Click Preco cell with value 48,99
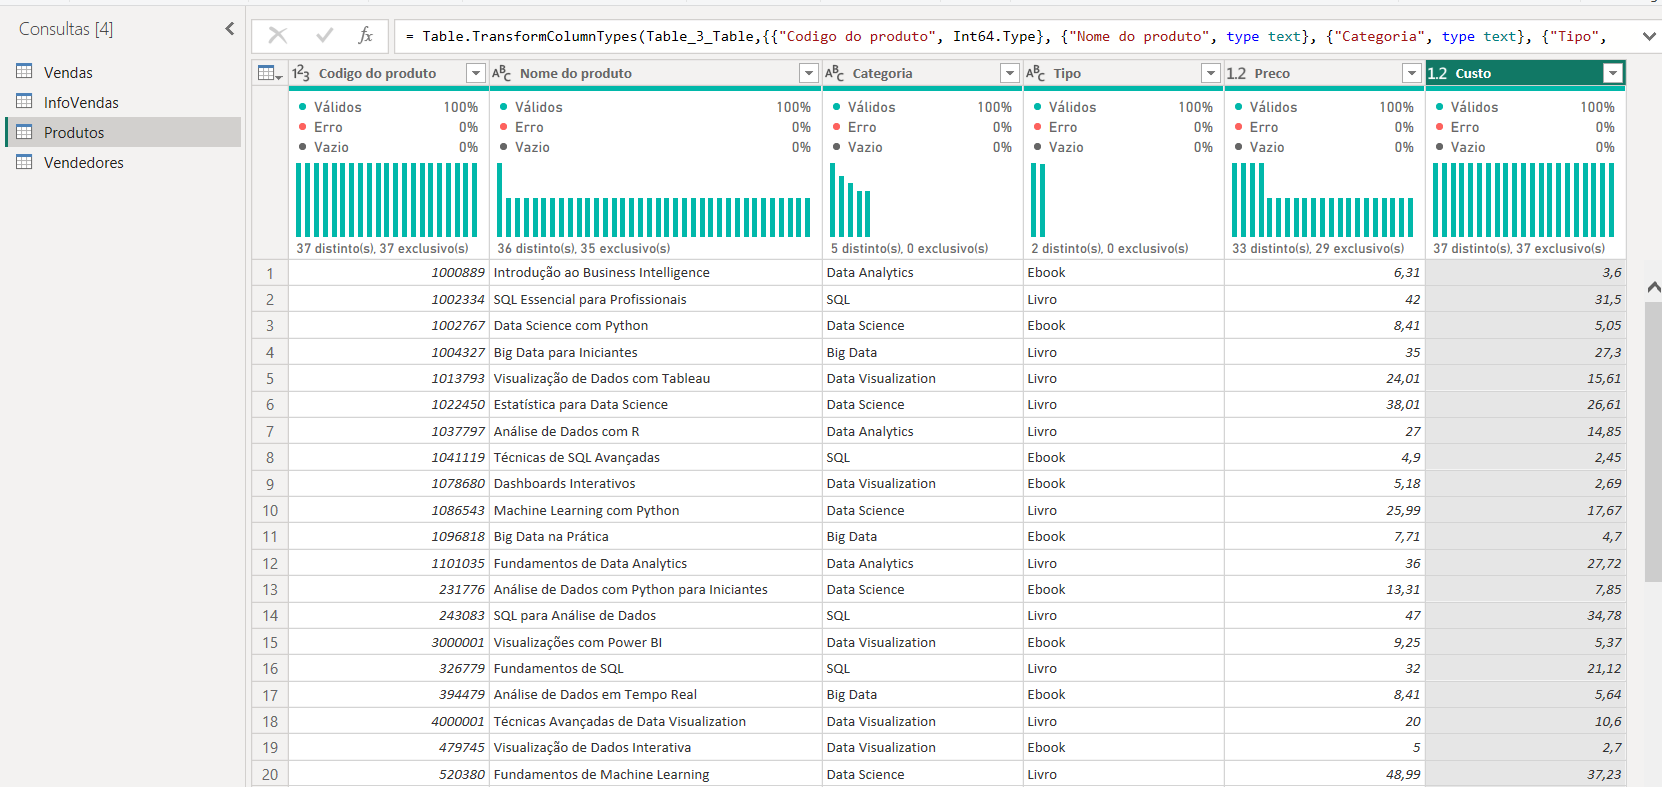This screenshot has width=1662, height=787. point(1324,774)
